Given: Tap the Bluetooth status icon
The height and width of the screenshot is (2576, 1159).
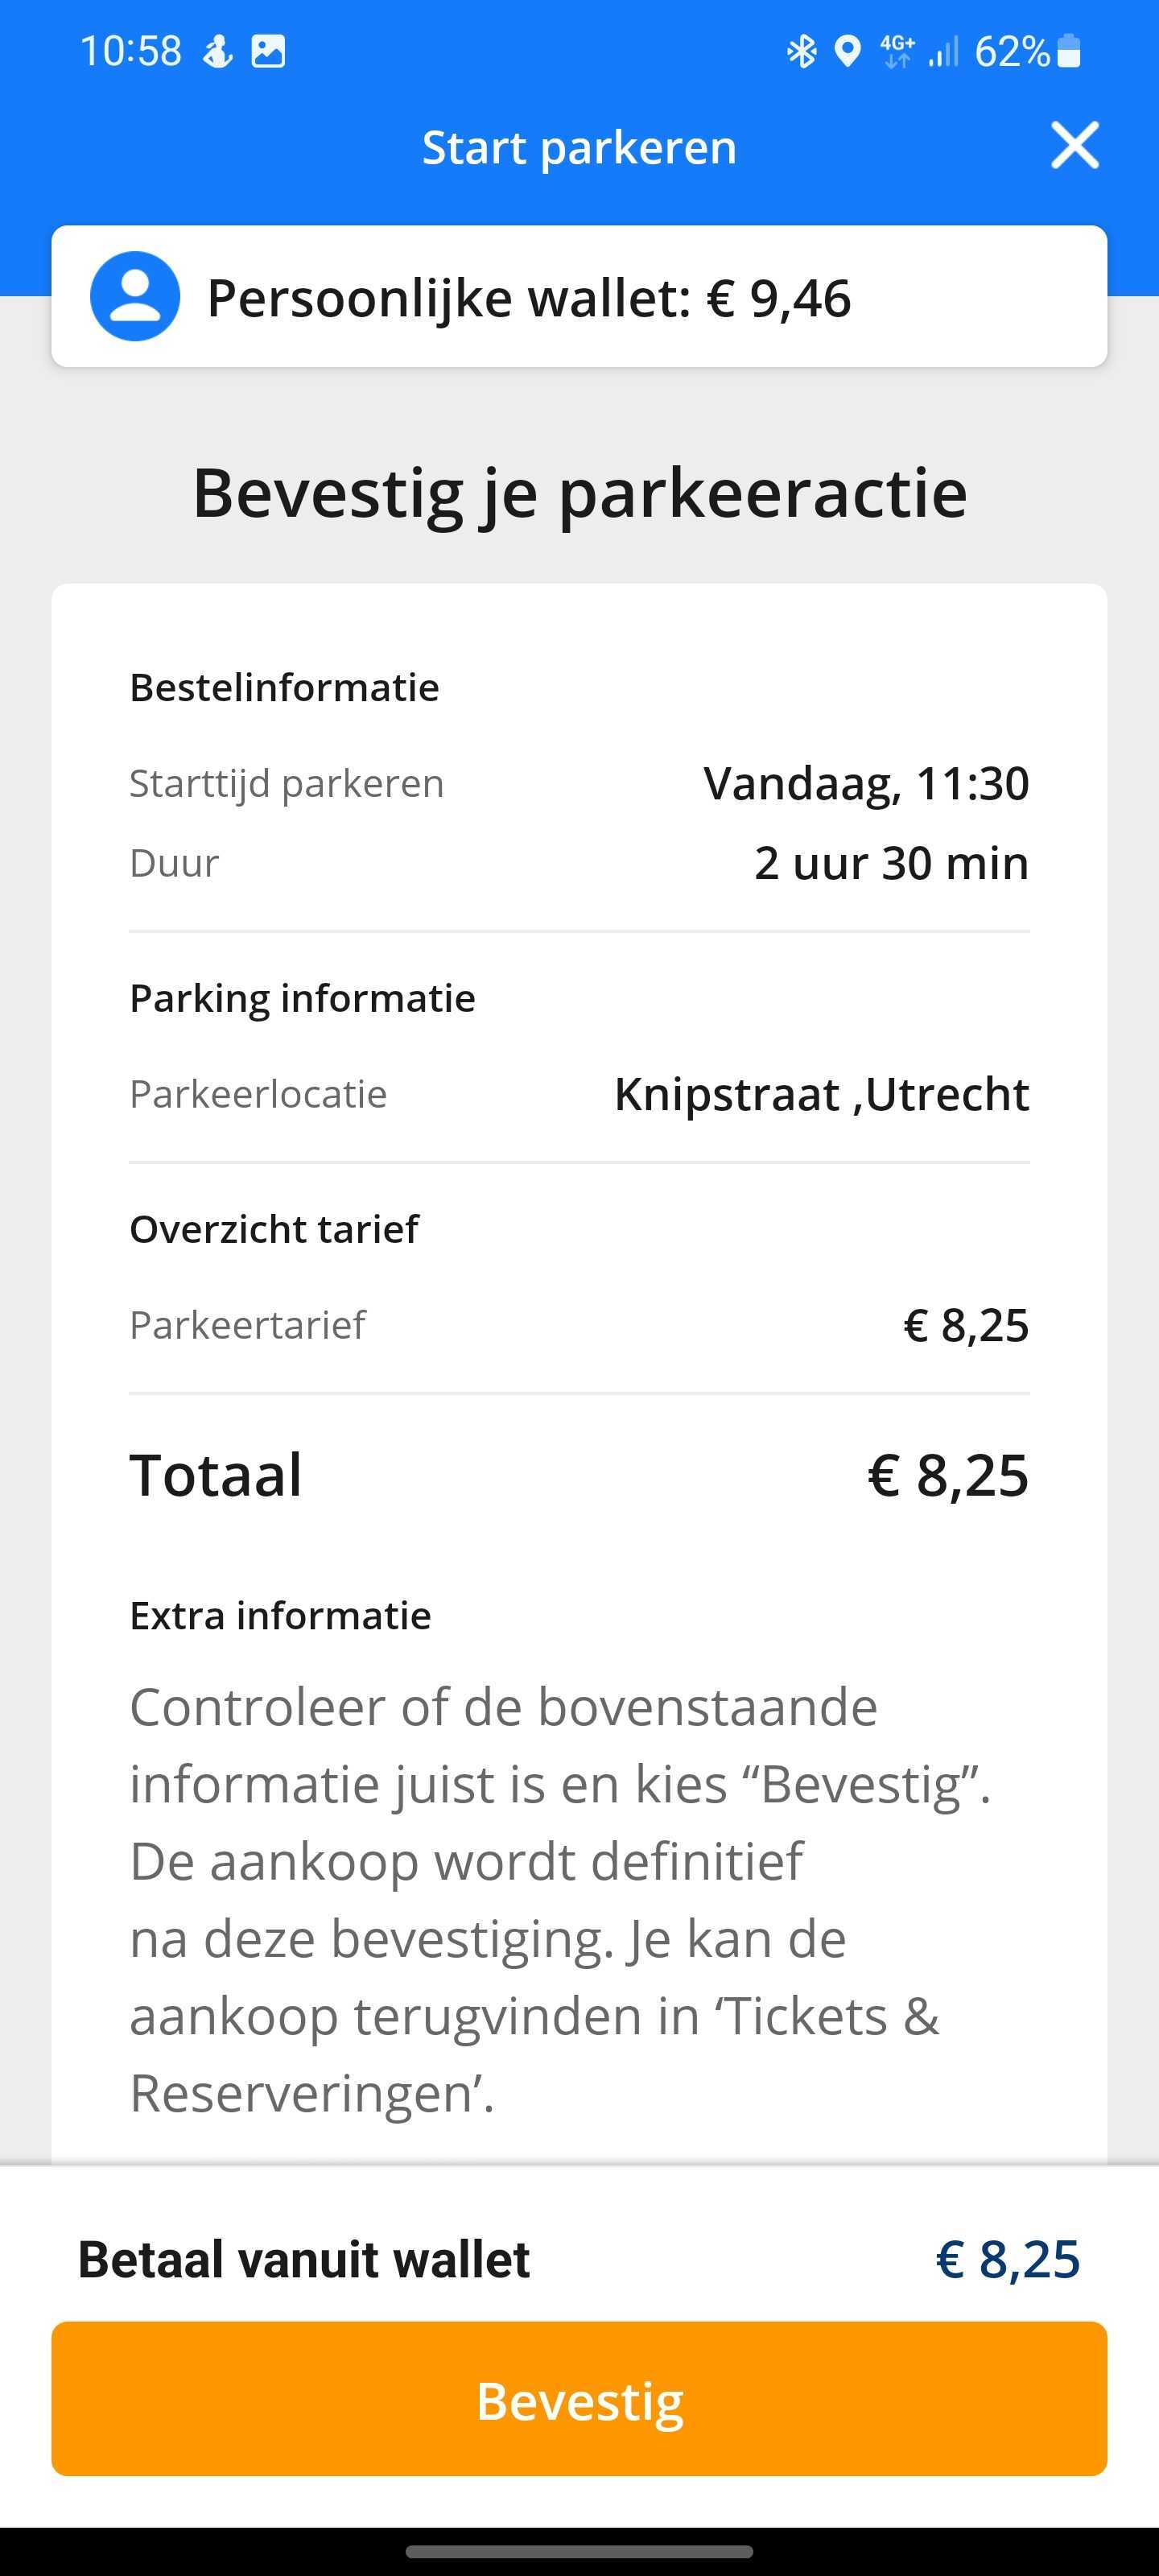Looking at the screenshot, I should [801, 51].
